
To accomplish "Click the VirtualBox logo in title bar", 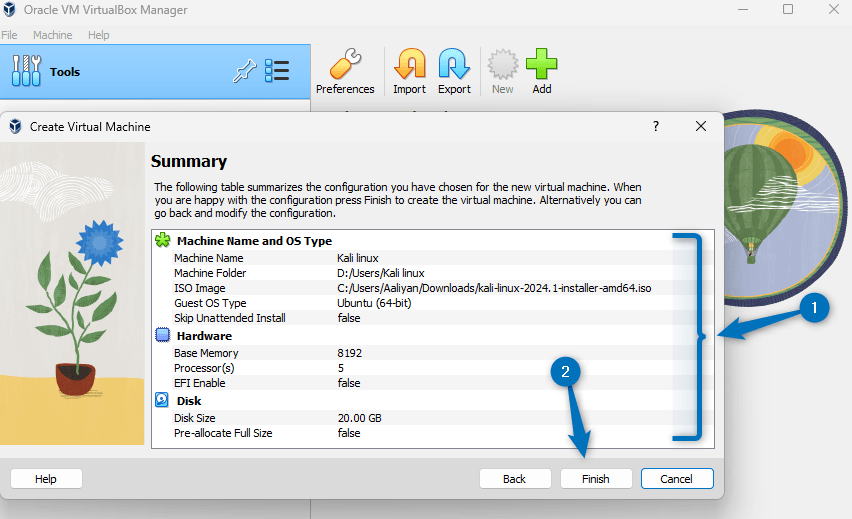I will point(9,9).
